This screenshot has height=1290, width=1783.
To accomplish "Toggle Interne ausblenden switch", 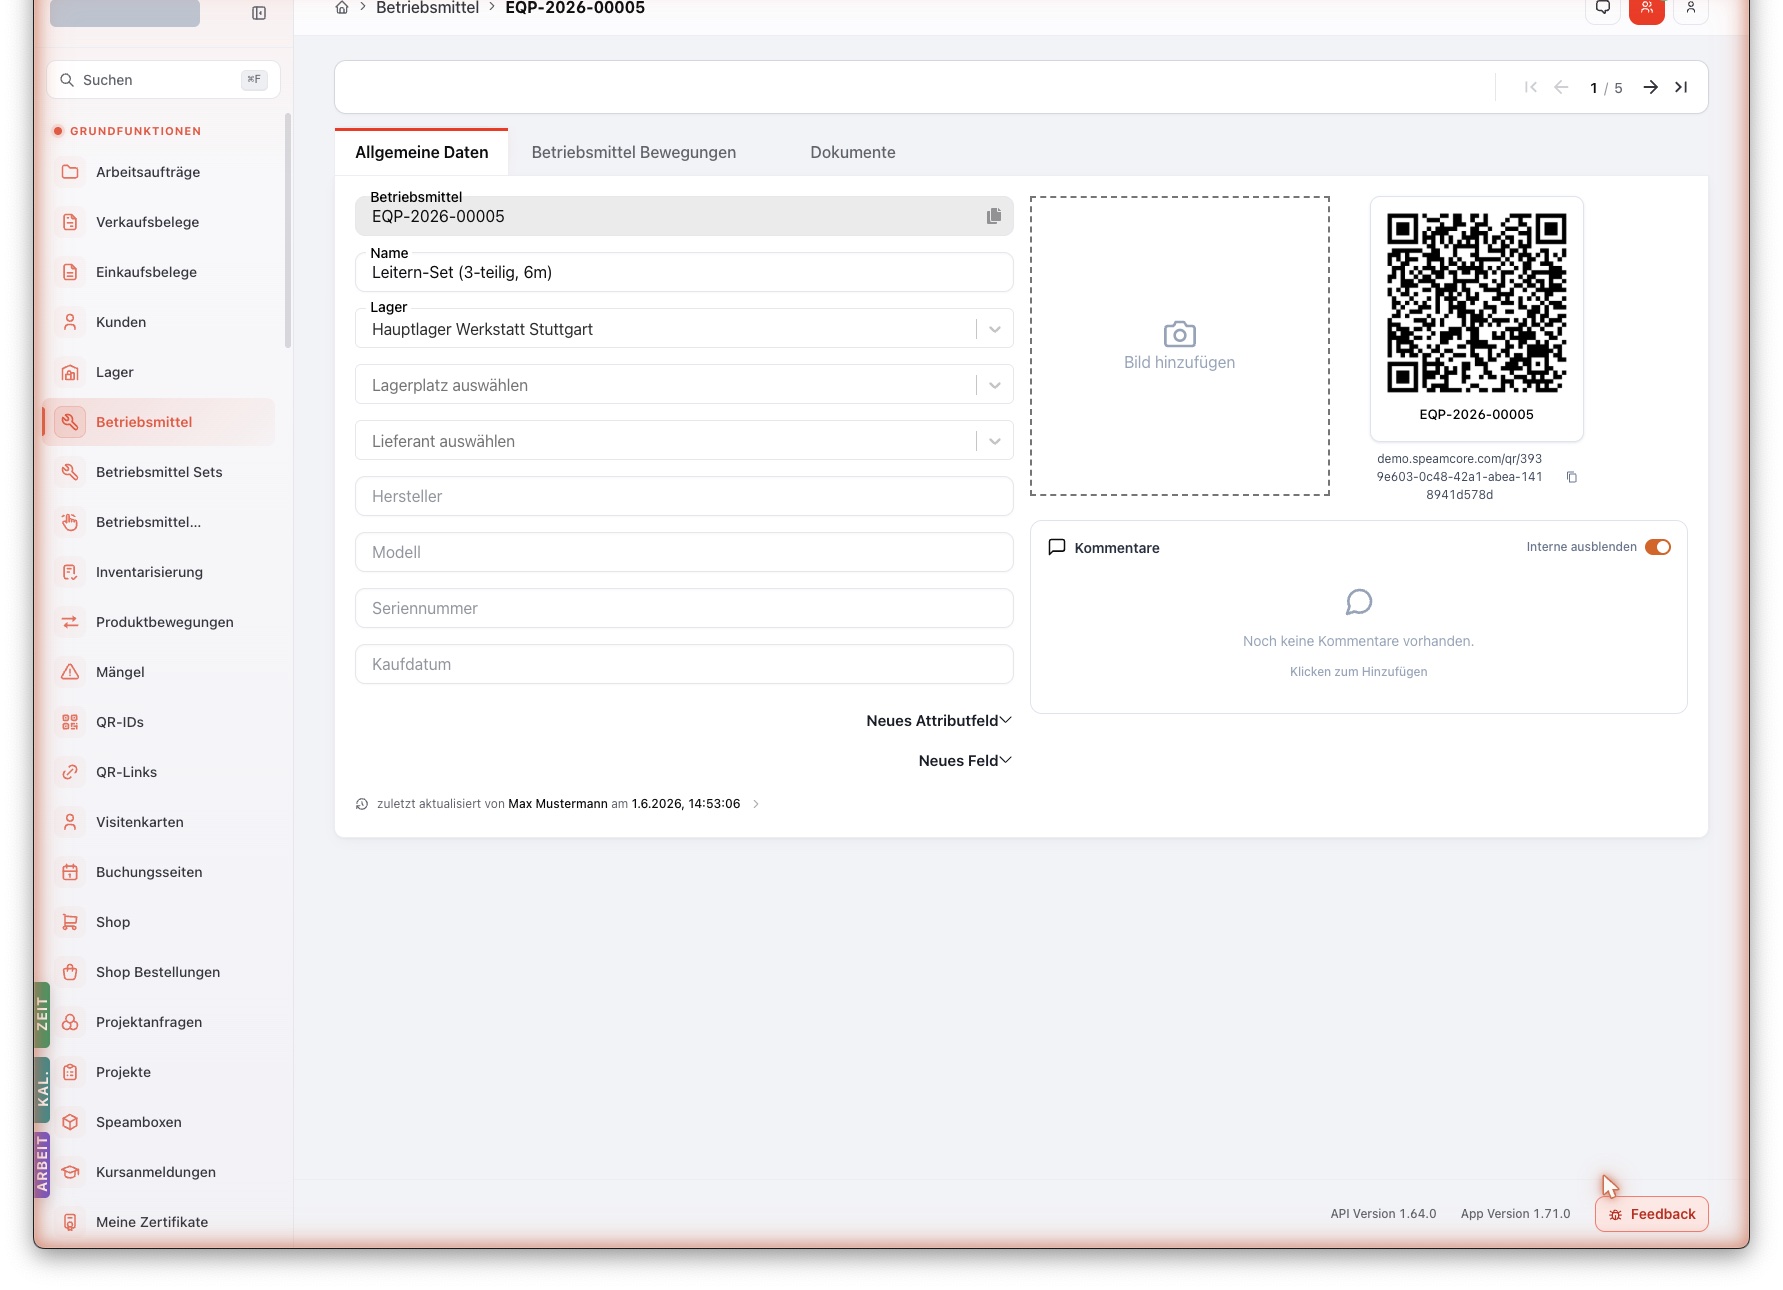I will coord(1658,547).
